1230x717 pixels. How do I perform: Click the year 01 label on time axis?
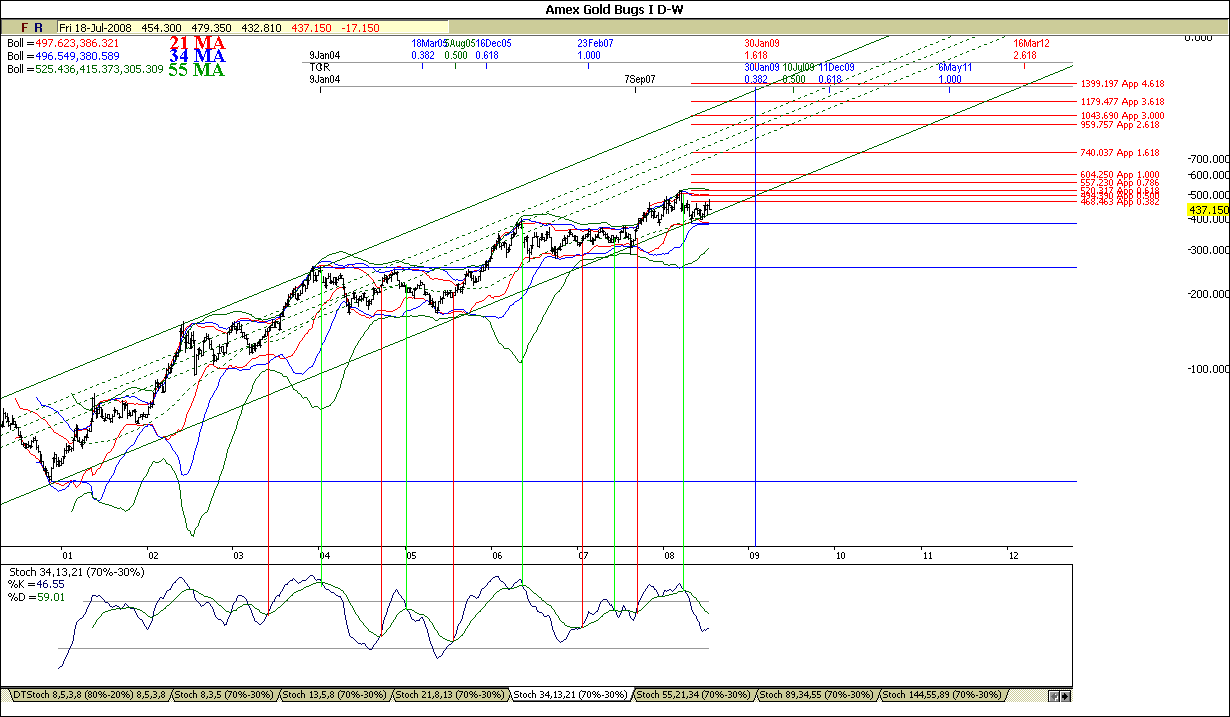coord(67,554)
